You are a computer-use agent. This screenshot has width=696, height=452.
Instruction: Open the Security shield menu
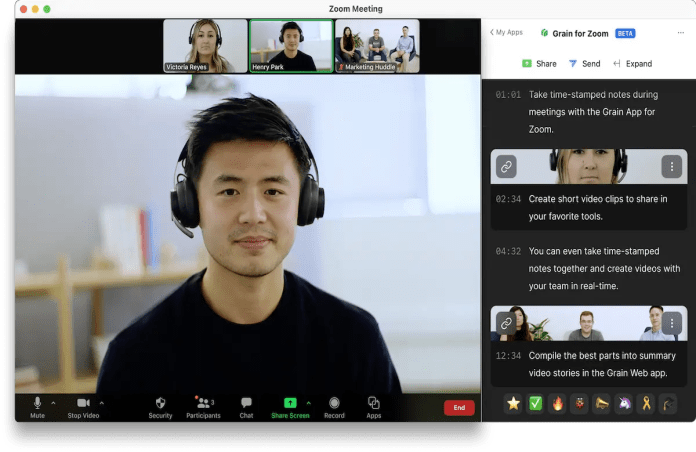point(160,407)
